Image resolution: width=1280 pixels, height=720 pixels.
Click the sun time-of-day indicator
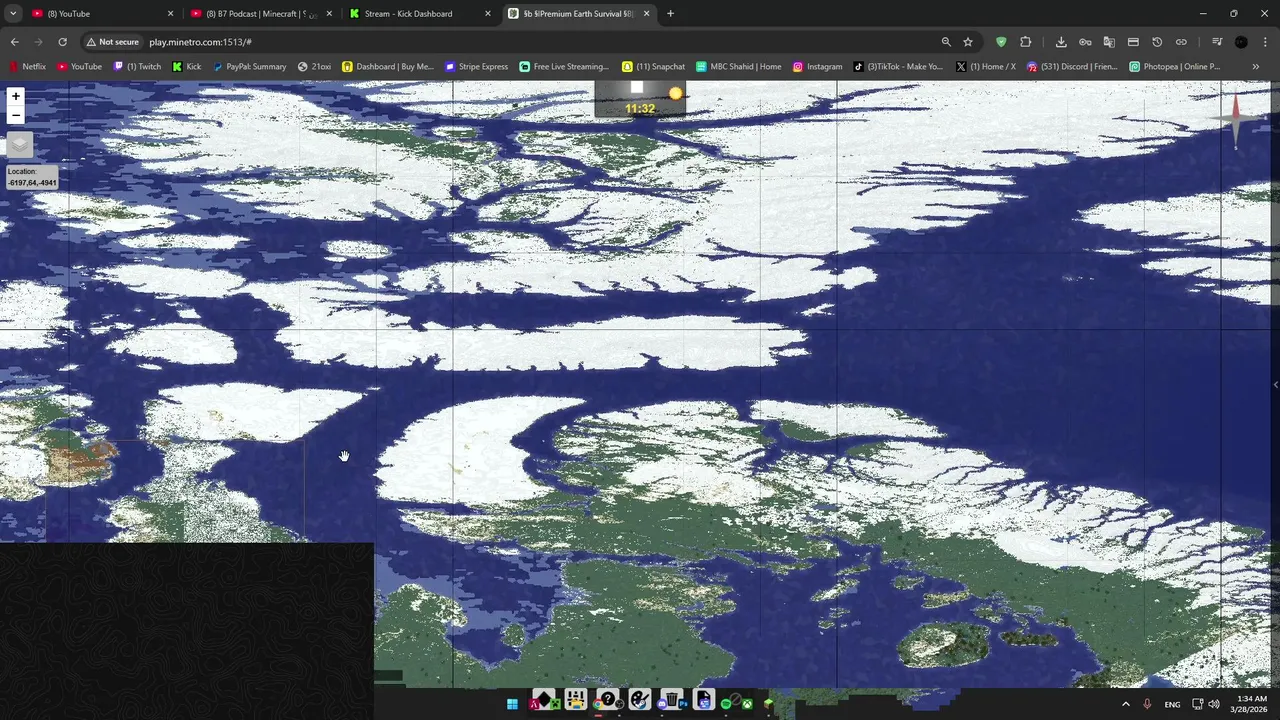click(x=676, y=93)
